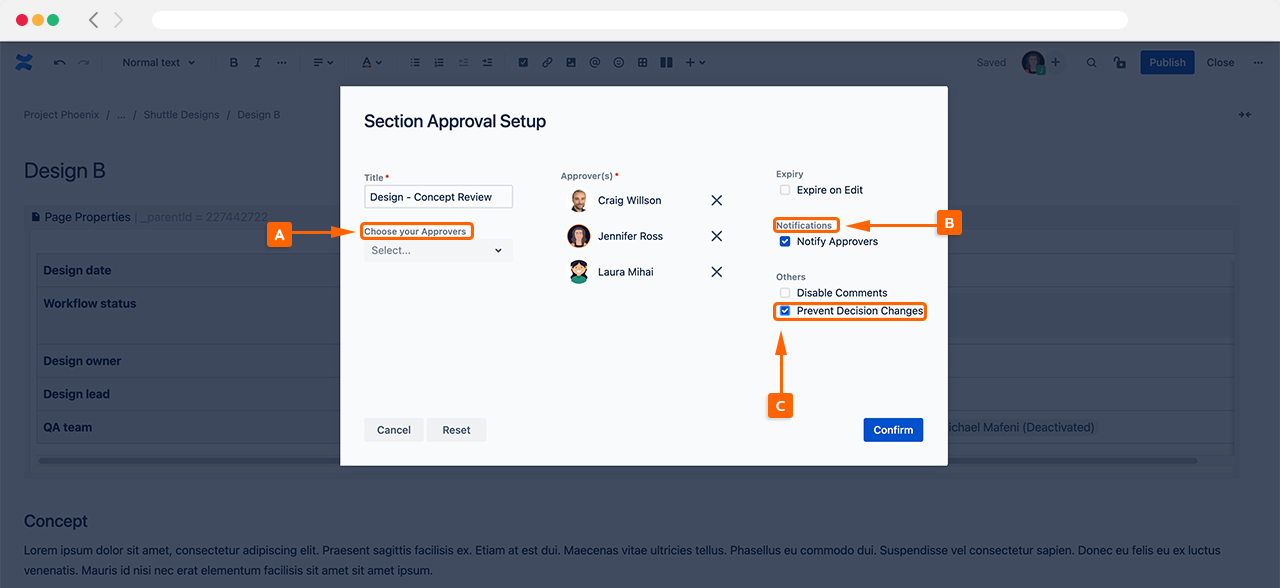Open the Choose your Approvers dropdown
The width and height of the screenshot is (1280, 588).
coord(438,251)
